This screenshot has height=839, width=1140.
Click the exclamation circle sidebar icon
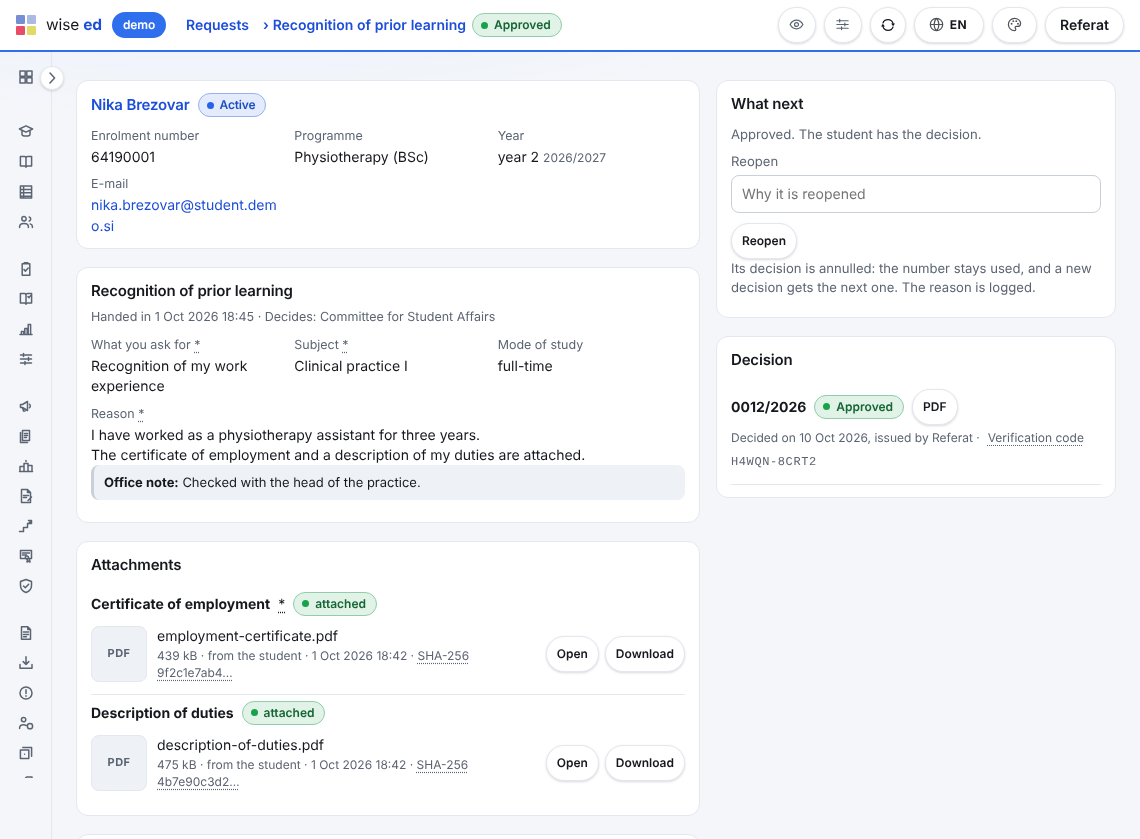click(26, 693)
